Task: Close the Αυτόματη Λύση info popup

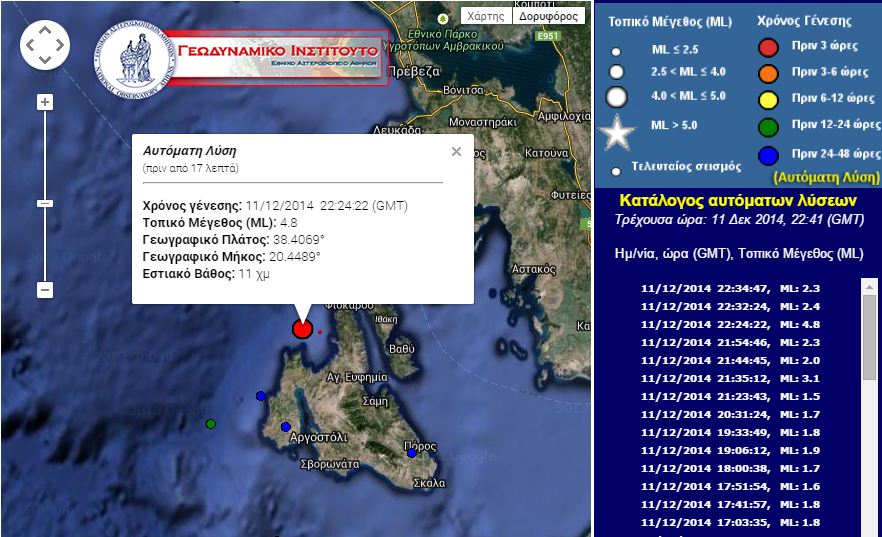Action: (456, 152)
